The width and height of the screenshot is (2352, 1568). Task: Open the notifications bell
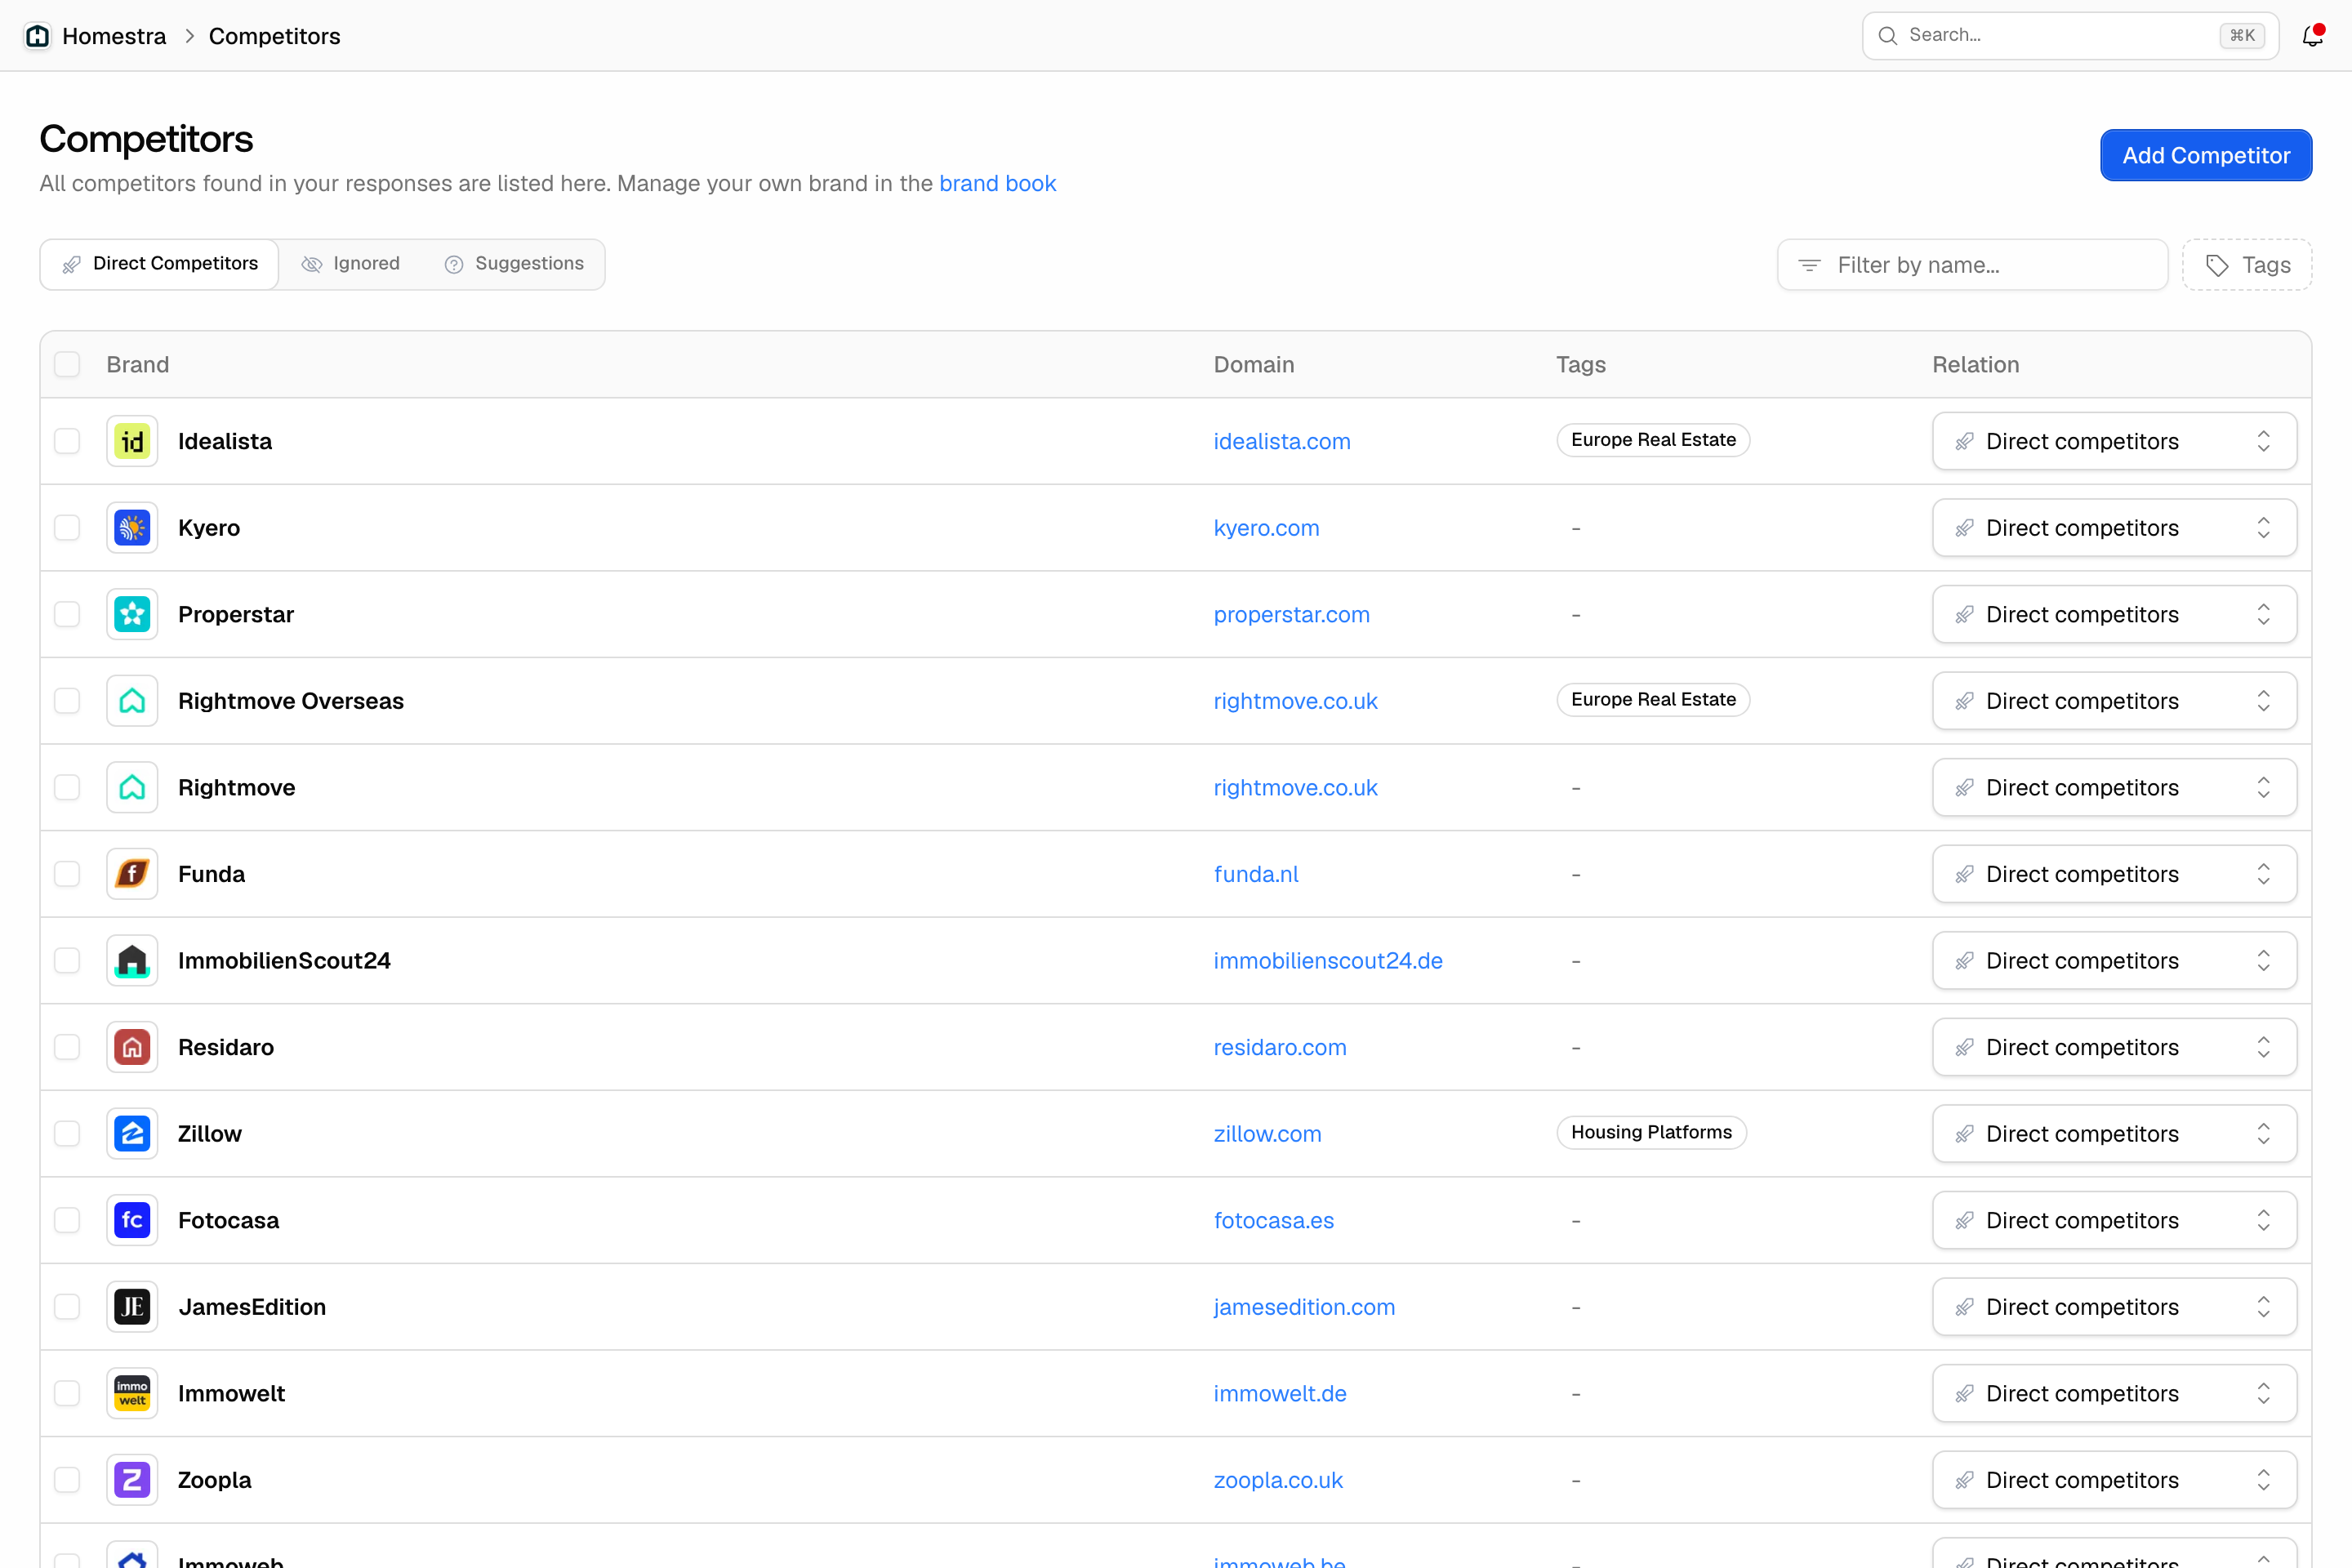[x=2312, y=36]
